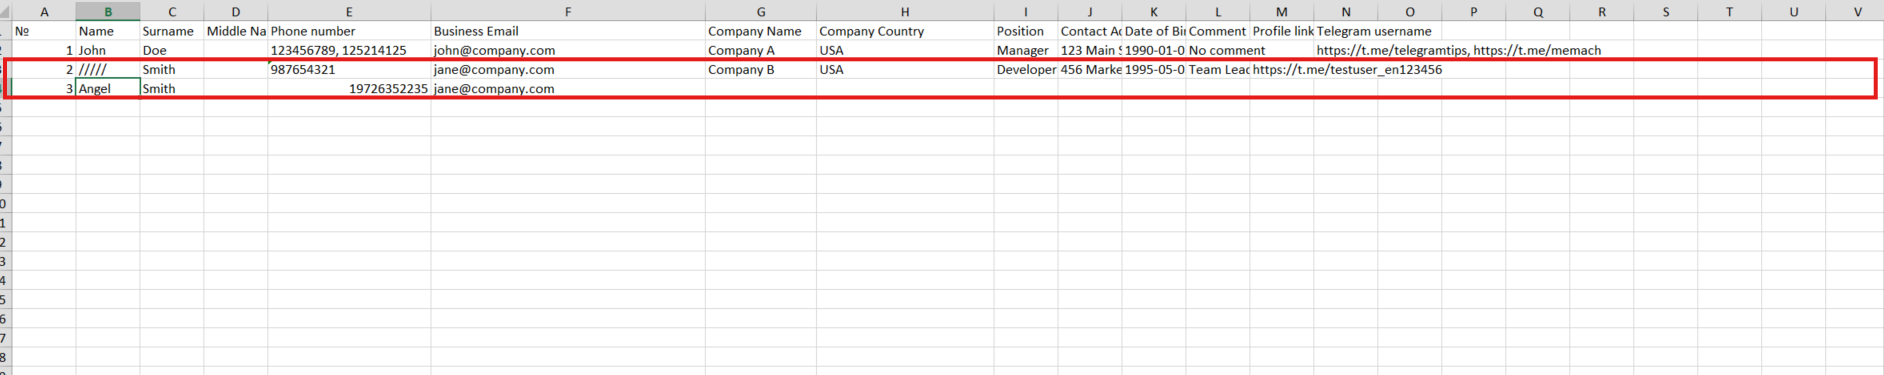Image resolution: width=1884 pixels, height=375 pixels.
Task: Select the "Company B" cell
Action: pyautogui.click(x=761, y=69)
